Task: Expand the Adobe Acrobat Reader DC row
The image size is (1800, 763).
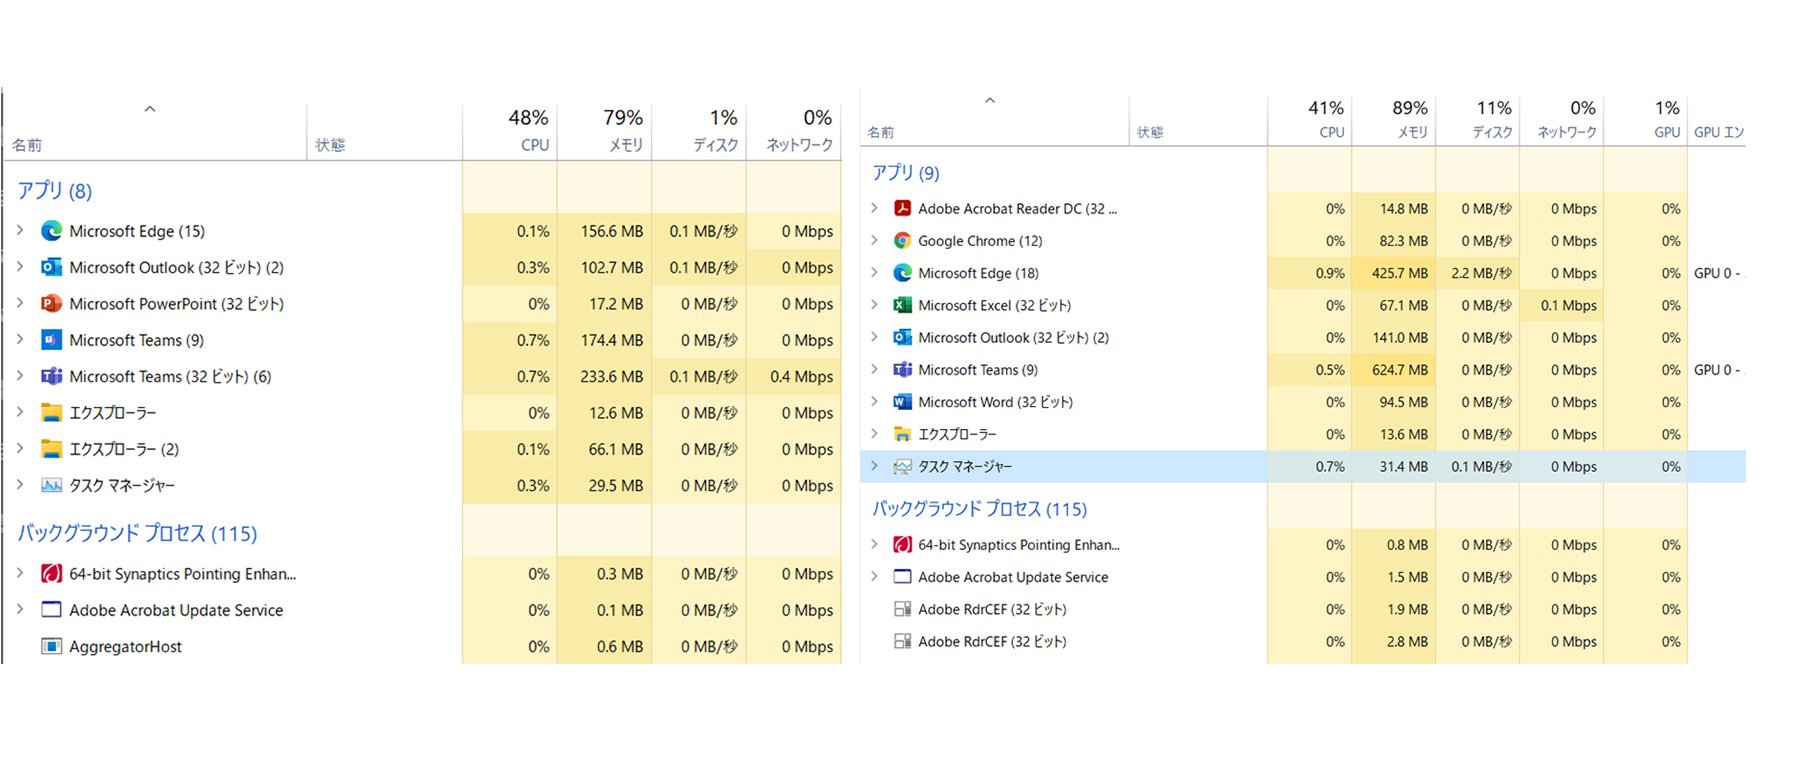Action: [874, 208]
